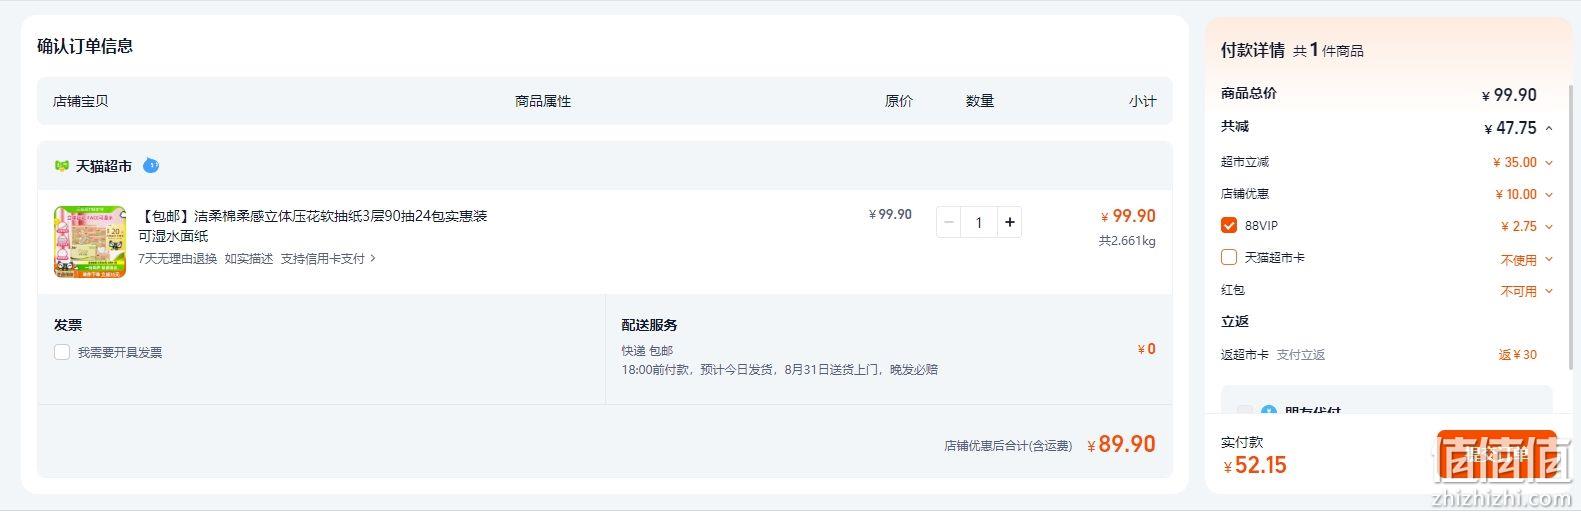Viewport: 1581px width, 516px height.
Task: Click the 实付款 ¥52.15 total amount
Action: (x=1254, y=465)
